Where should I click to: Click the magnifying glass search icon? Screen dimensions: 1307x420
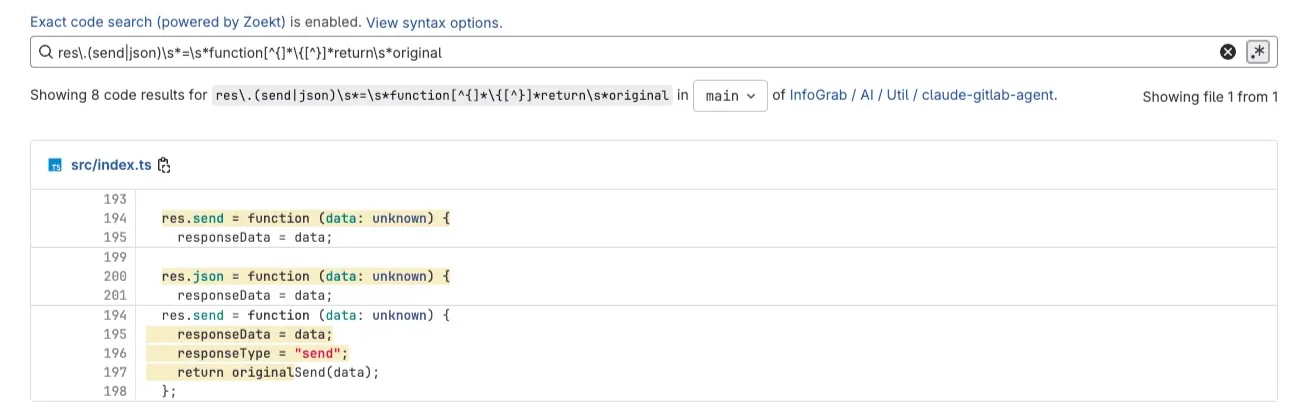click(45, 52)
